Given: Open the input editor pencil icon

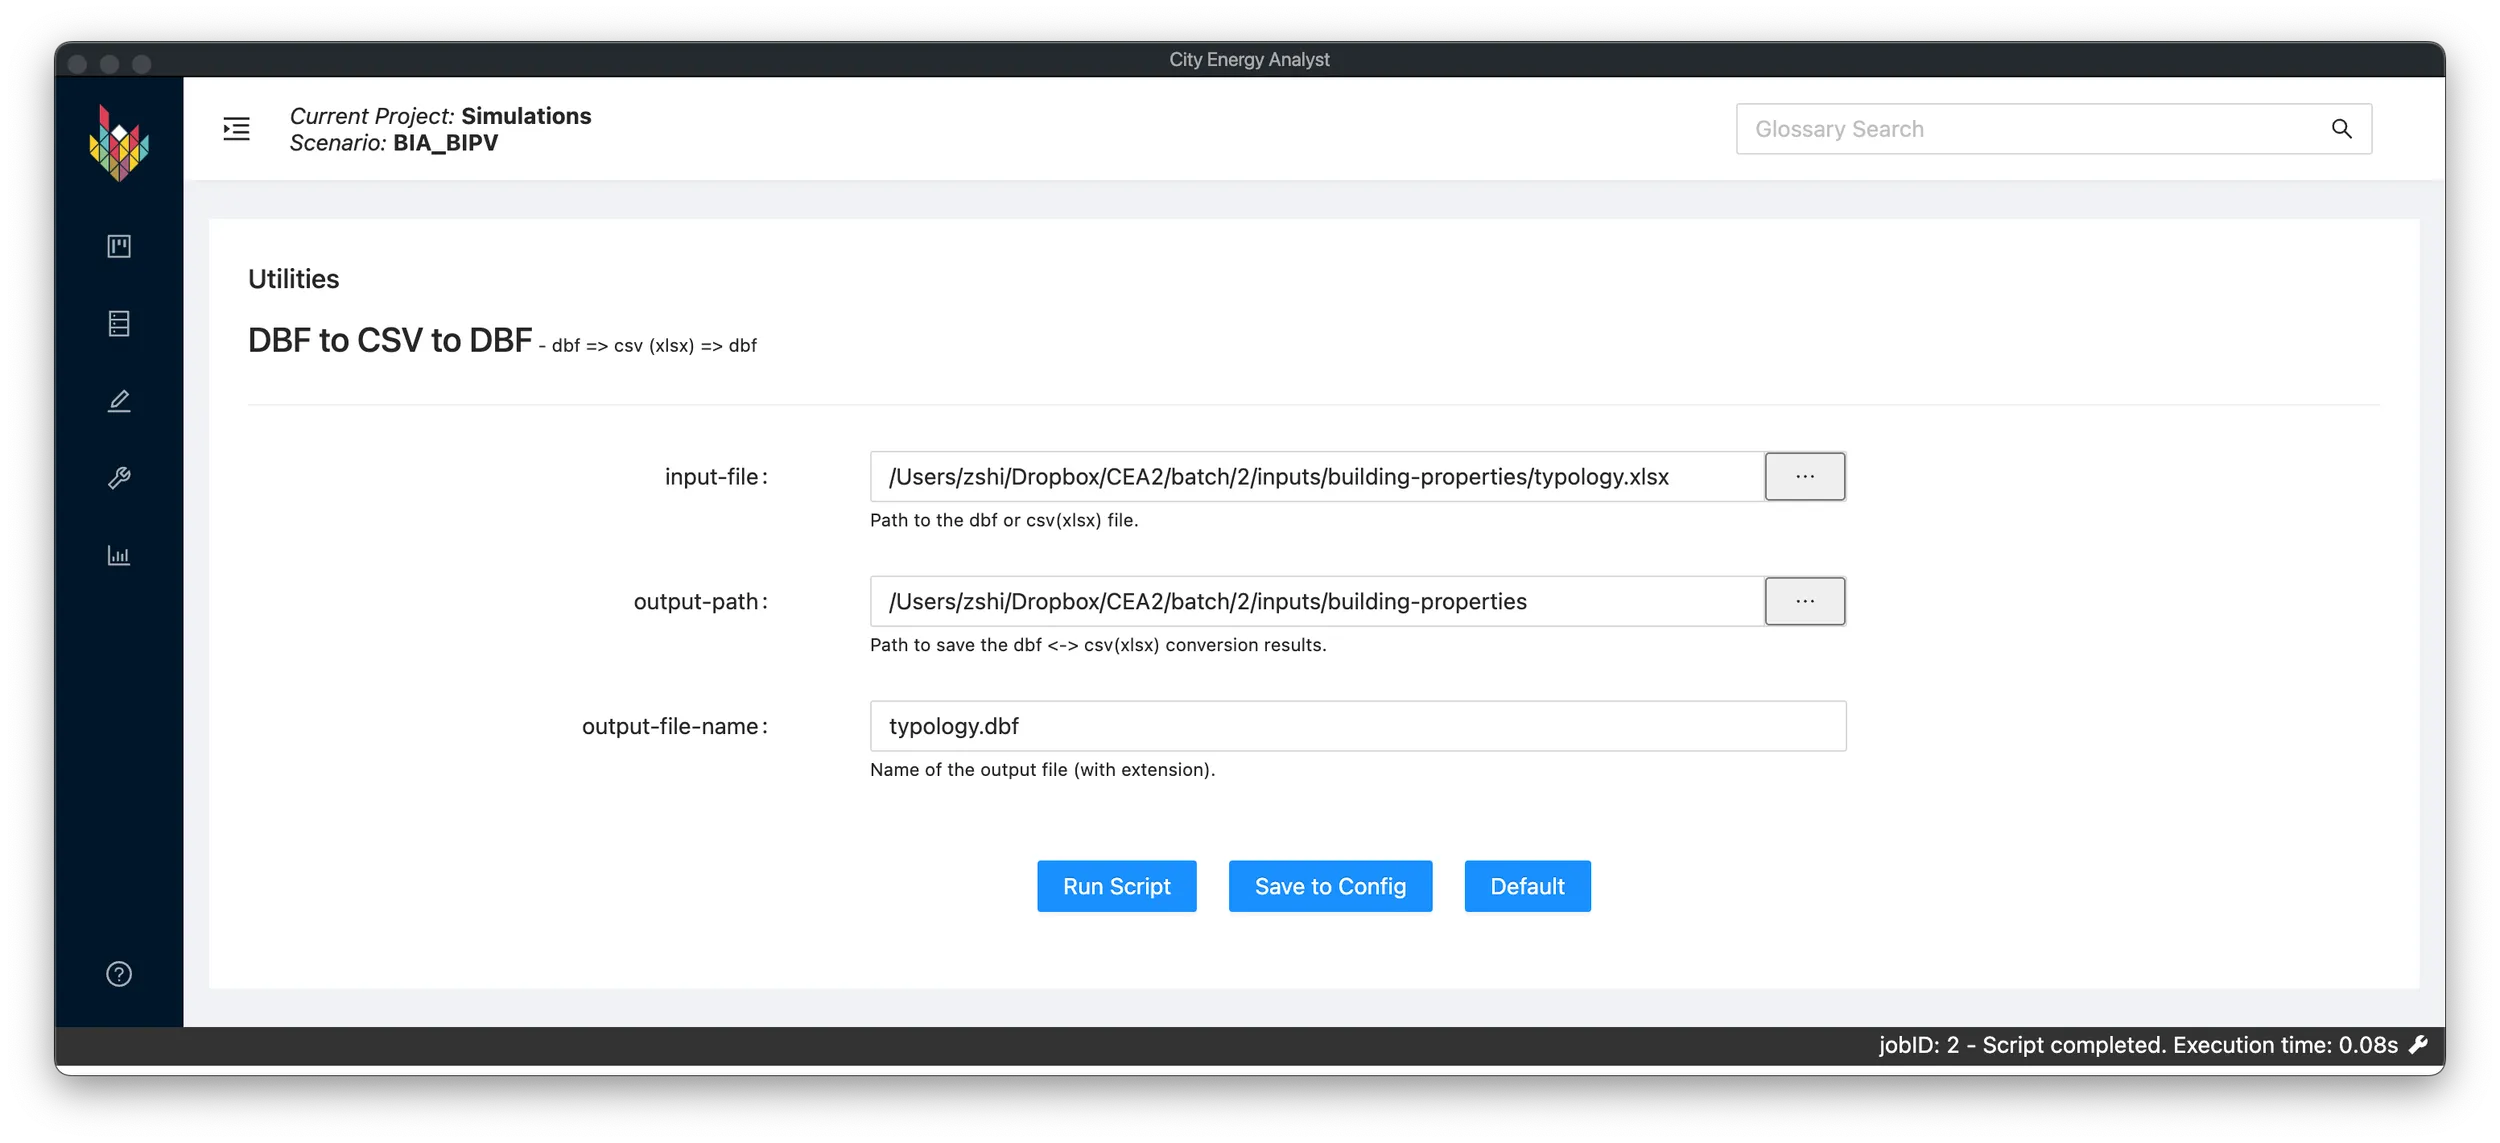Looking at the screenshot, I should [119, 401].
